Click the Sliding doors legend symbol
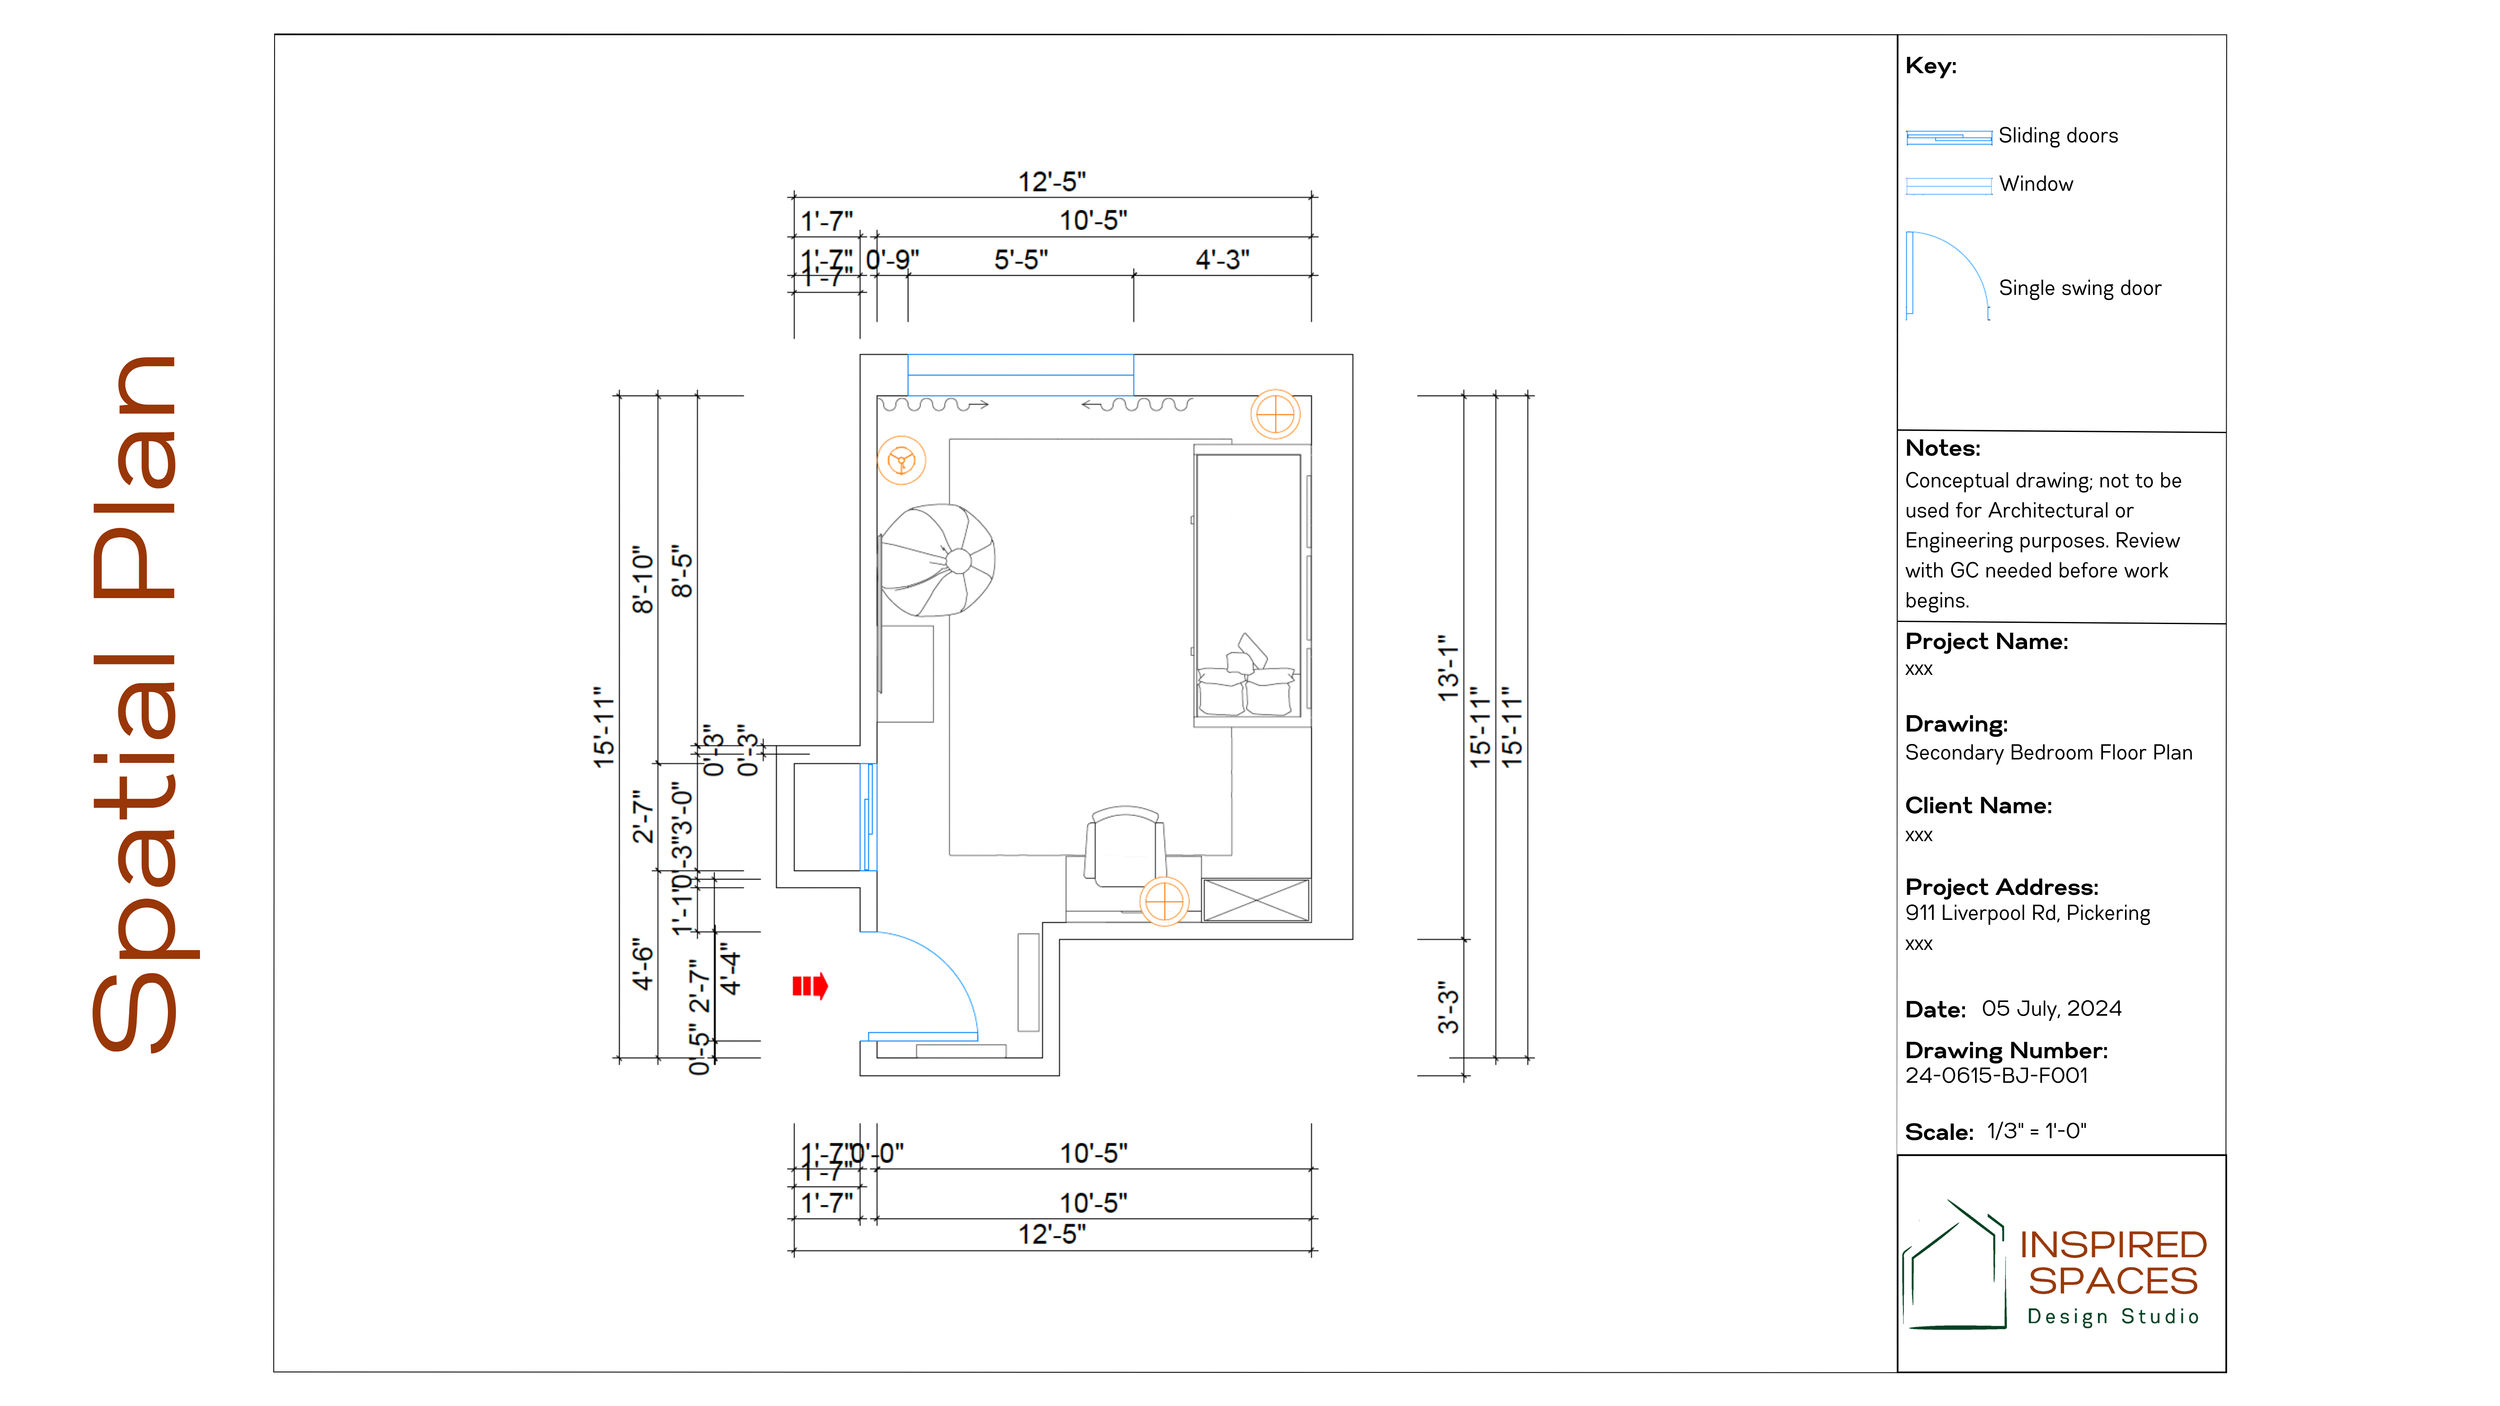The width and height of the screenshot is (2500, 1406). point(1948,137)
